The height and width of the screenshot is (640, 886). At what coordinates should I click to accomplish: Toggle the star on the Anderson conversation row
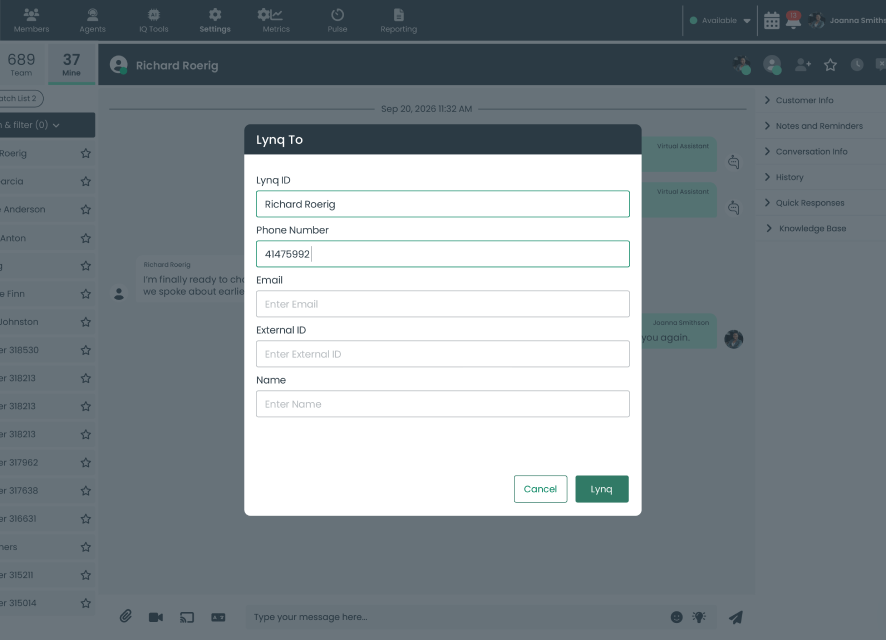[86, 210]
